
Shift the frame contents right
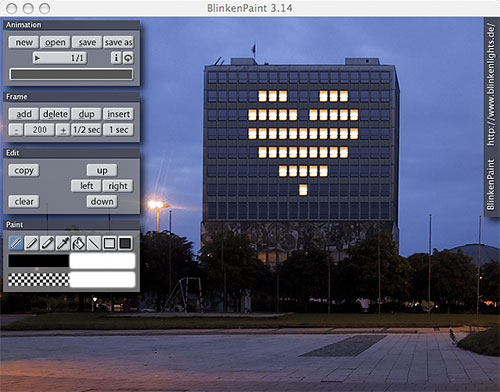click(118, 186)
